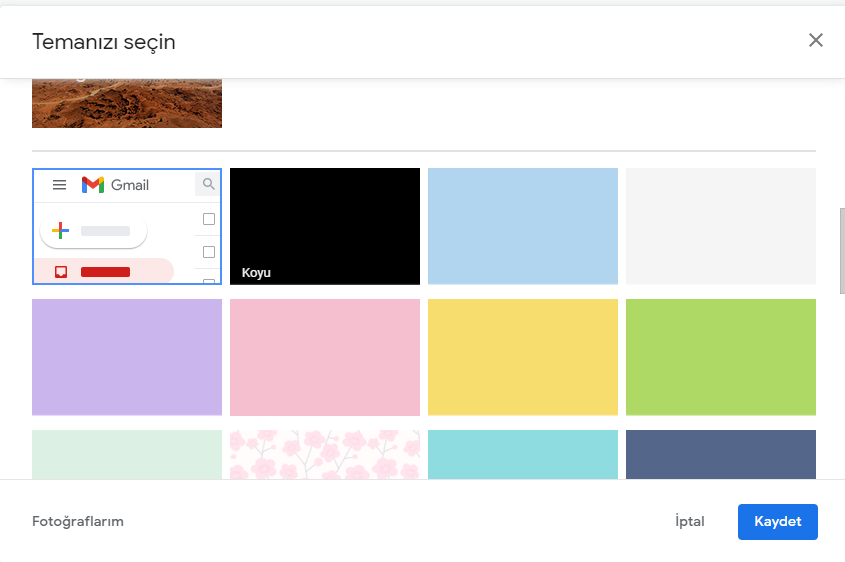
Task: Click the search magnifier in default theme preview
Action: pos(208,184)
